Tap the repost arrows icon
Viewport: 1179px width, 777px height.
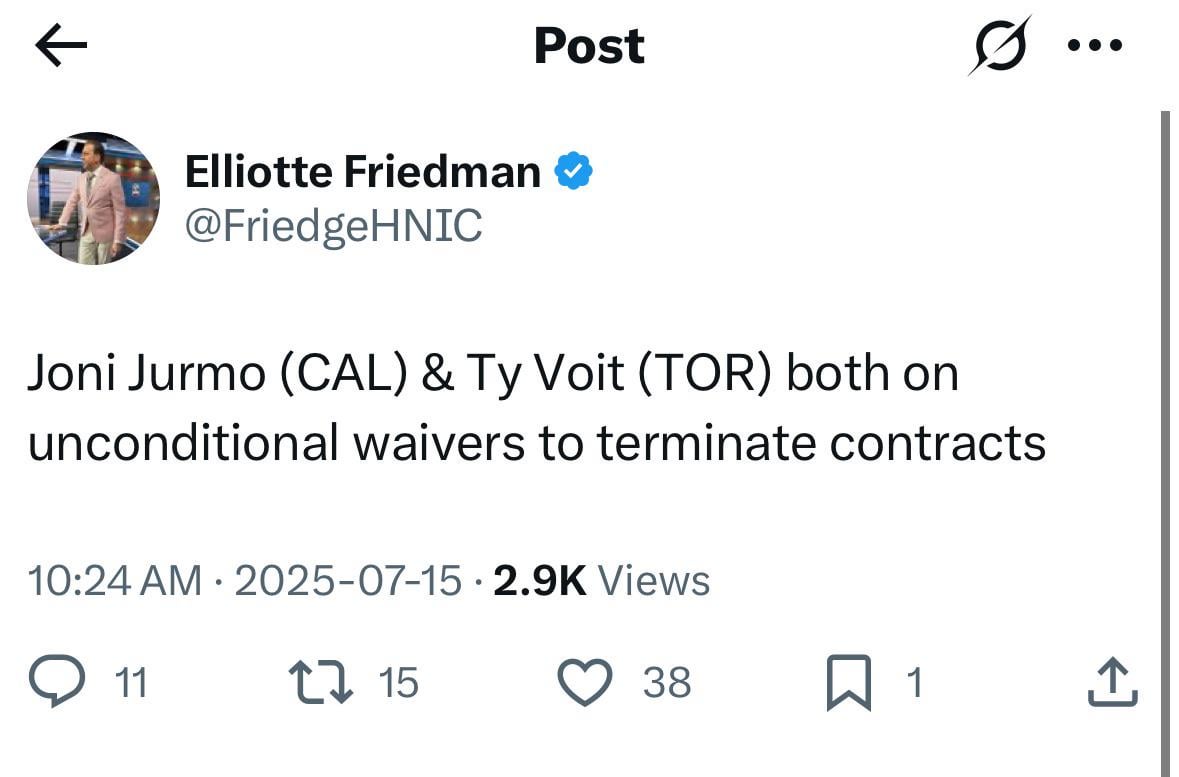320,683
